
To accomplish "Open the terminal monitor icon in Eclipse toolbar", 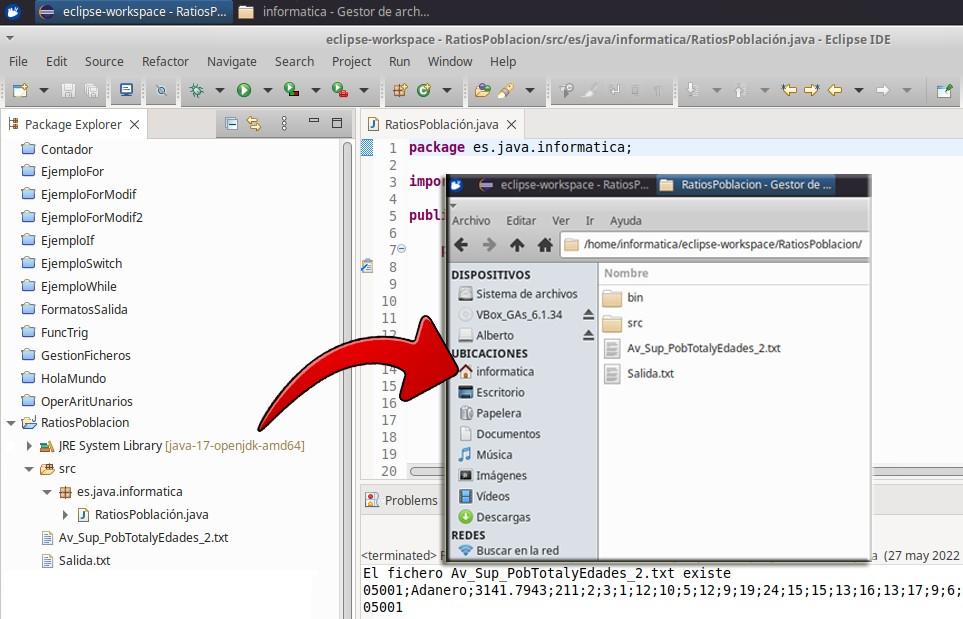I will (x=127, y=90).
